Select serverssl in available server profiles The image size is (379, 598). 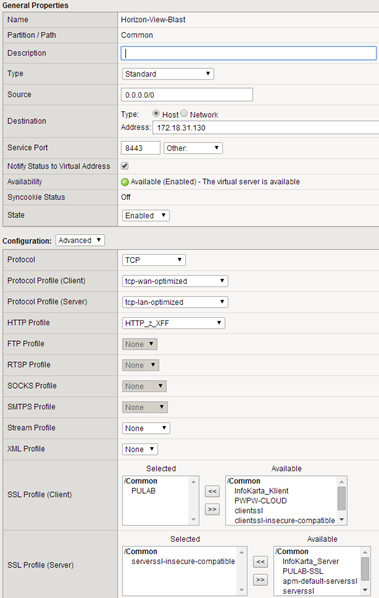298,591
